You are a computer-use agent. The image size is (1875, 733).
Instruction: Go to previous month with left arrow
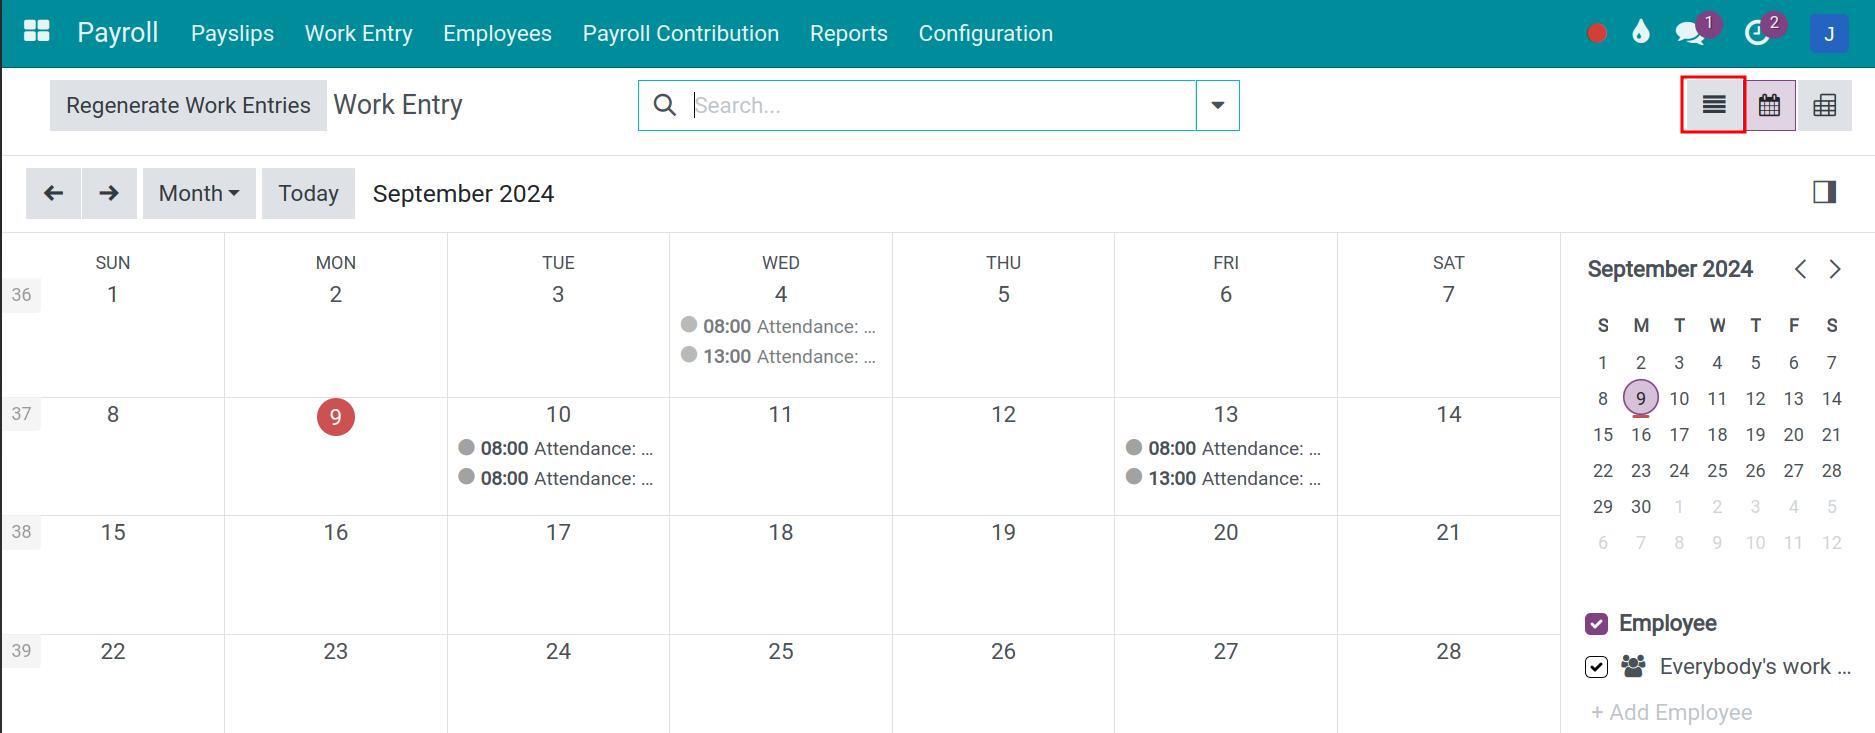[54, 193]
